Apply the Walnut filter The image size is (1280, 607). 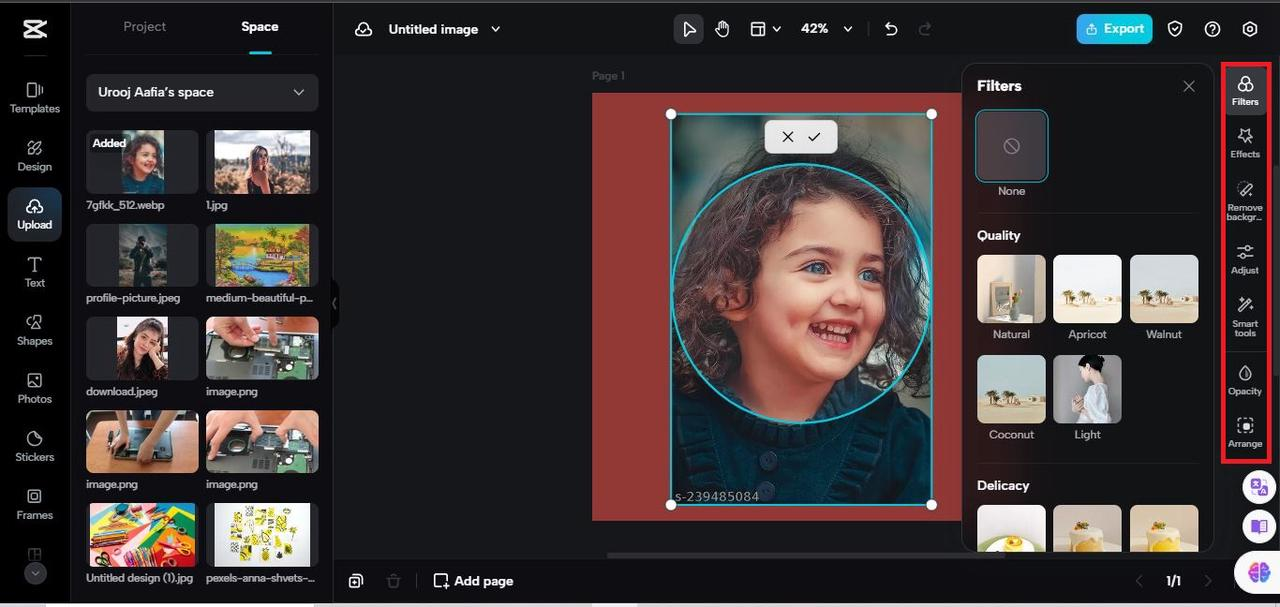1164,288
